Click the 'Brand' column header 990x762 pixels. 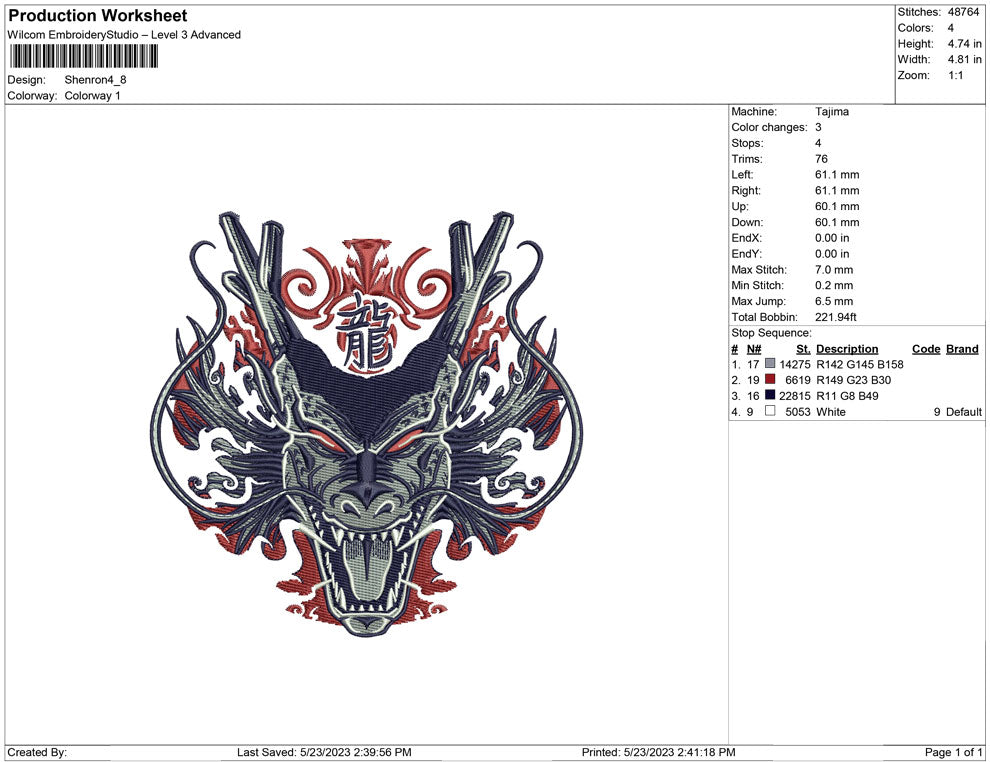click(962, 348)
